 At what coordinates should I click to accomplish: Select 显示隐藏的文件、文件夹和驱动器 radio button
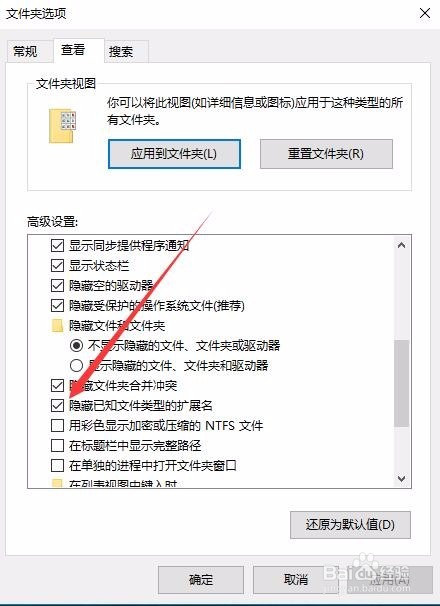[76, 365]
